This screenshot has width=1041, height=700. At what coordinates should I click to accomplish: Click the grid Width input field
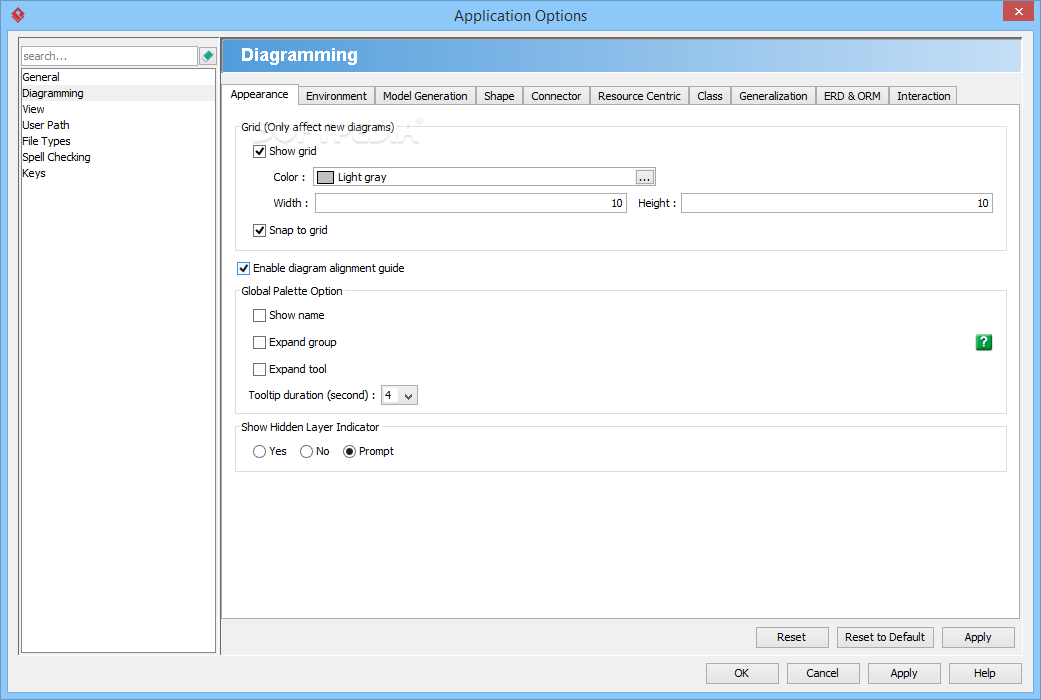click(x=471, y=203)
